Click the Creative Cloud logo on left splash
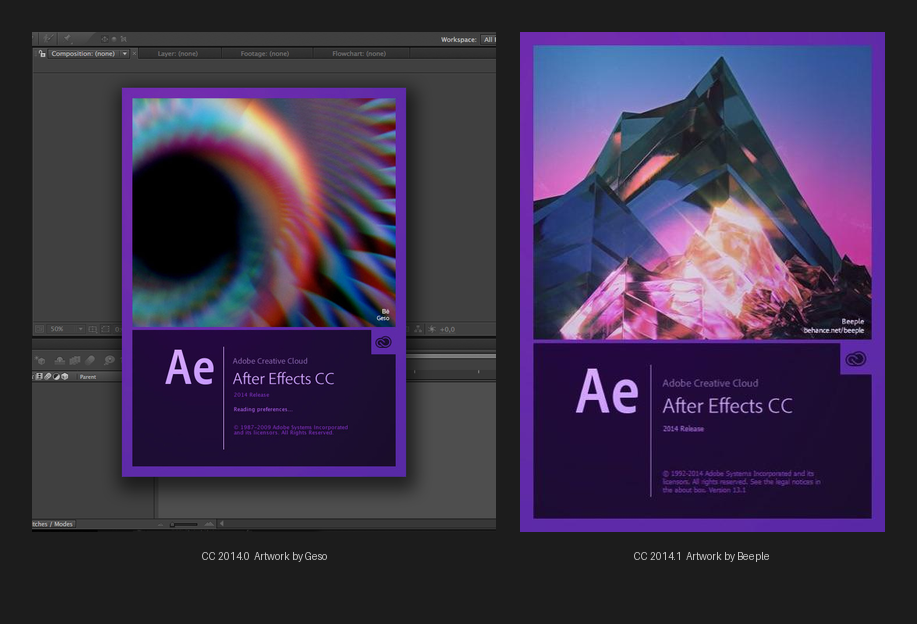This screenshot has height=624, width=917. [x=384, y=342]
